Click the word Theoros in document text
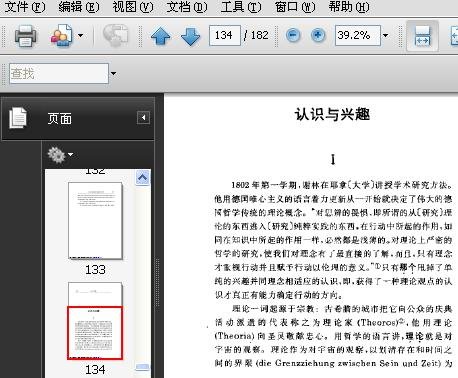The height and width of the screenshot is (378, 458). tap(378, 323)
